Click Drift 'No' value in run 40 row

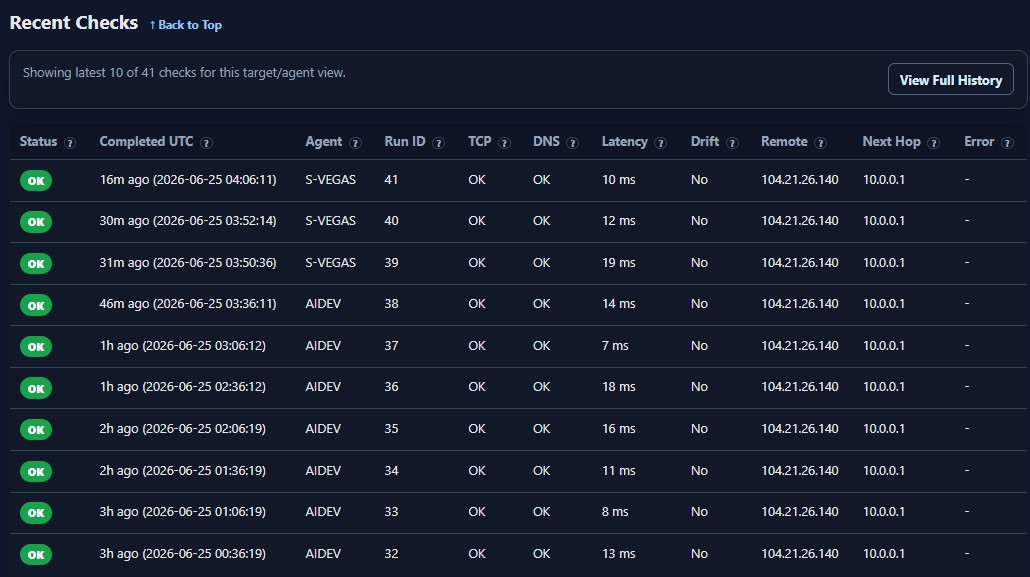tap(699, 221)
